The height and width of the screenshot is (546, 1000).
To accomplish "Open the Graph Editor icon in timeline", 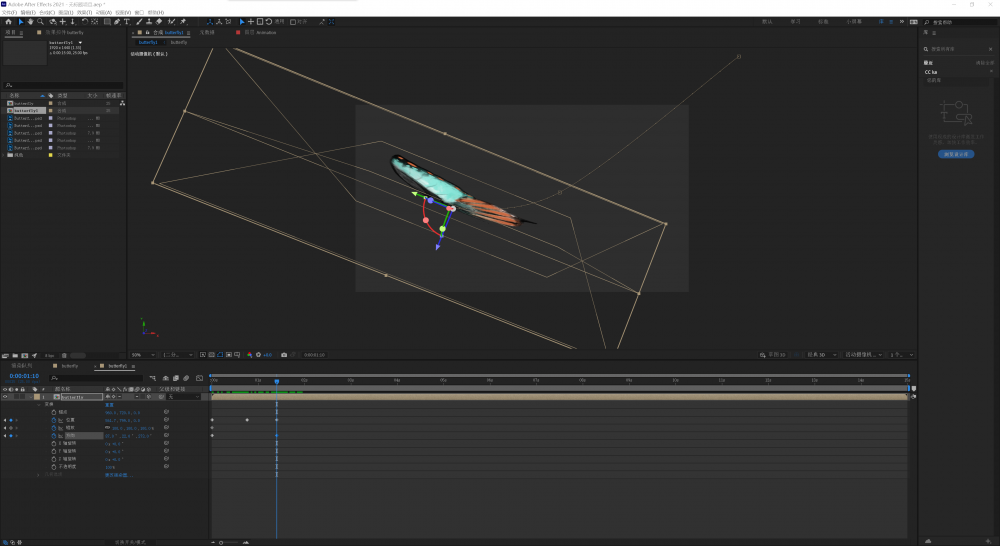I will (199, 378).
